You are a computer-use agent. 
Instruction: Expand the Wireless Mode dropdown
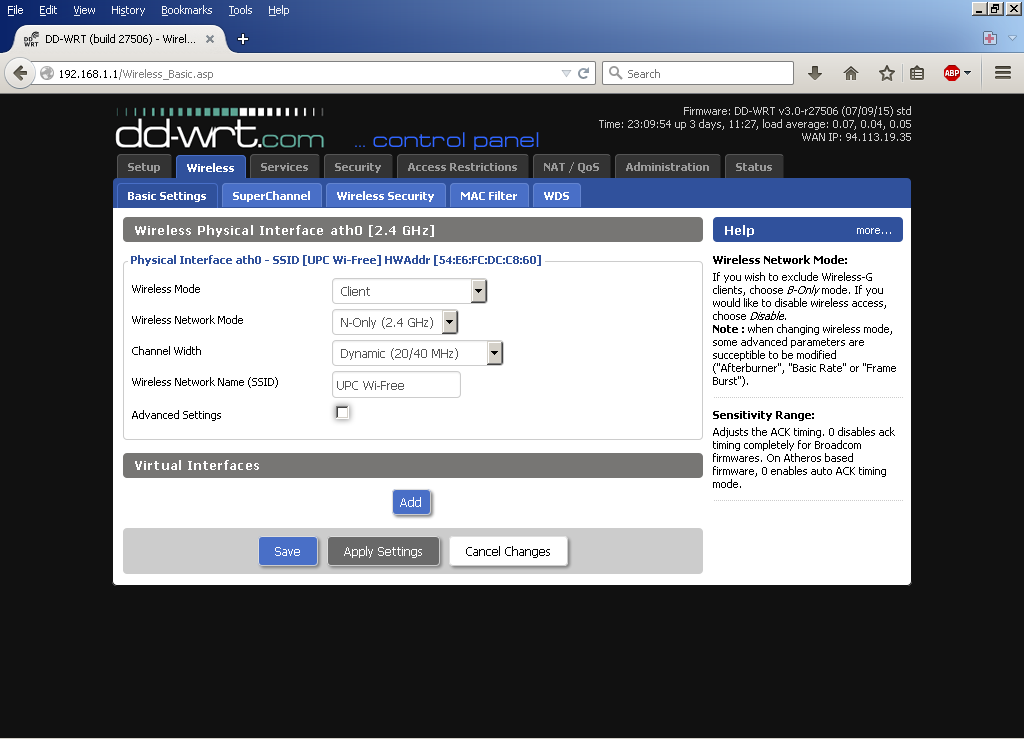409,291
